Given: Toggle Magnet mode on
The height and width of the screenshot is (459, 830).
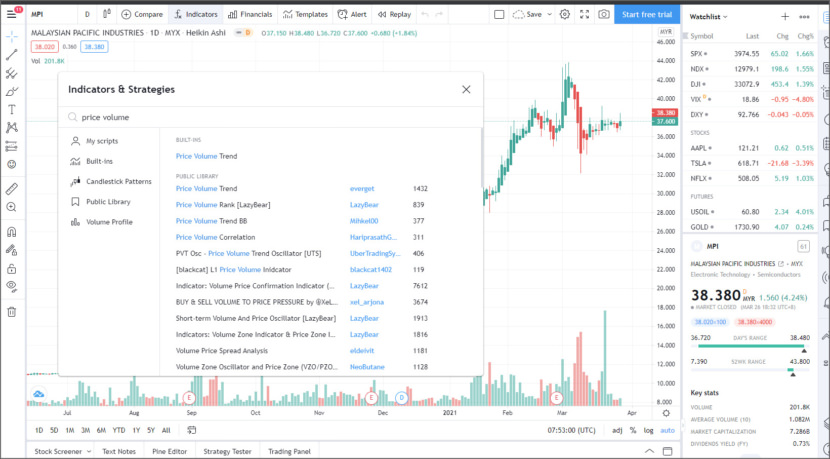Looking at the screenshot, I should click(x=12, y=232).
